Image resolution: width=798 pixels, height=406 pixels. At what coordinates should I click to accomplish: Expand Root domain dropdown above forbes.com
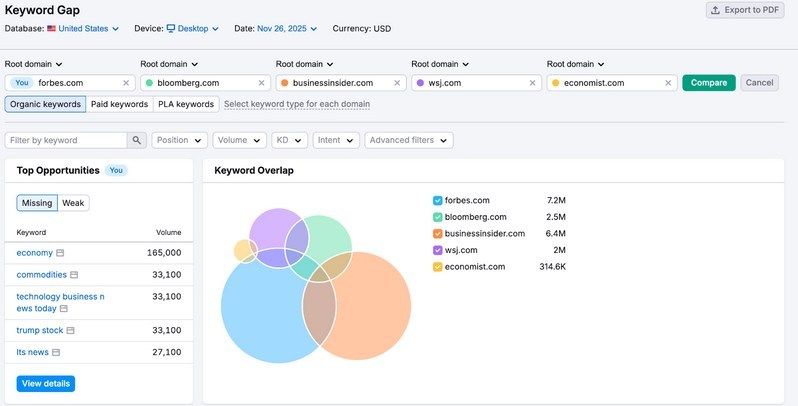pos(34,64)
